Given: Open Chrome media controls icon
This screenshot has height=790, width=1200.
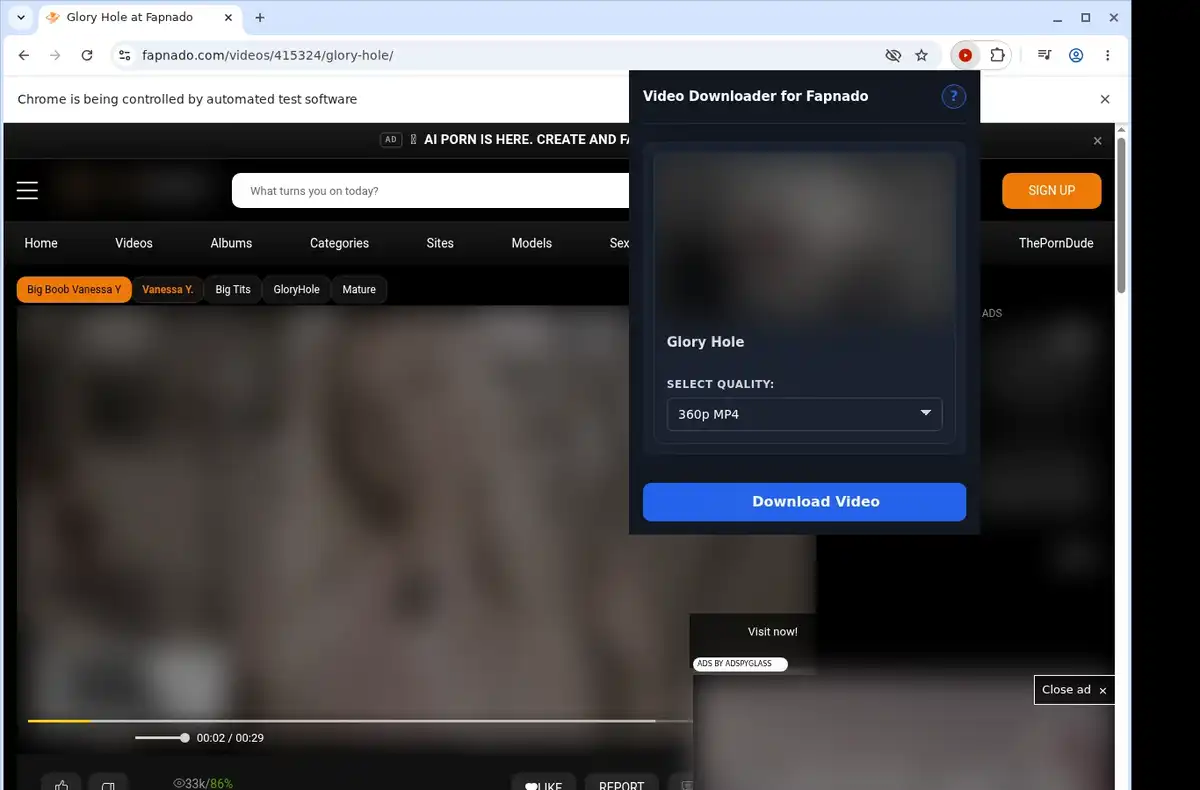Looking at the screenshot, I should pos(1044,56).
